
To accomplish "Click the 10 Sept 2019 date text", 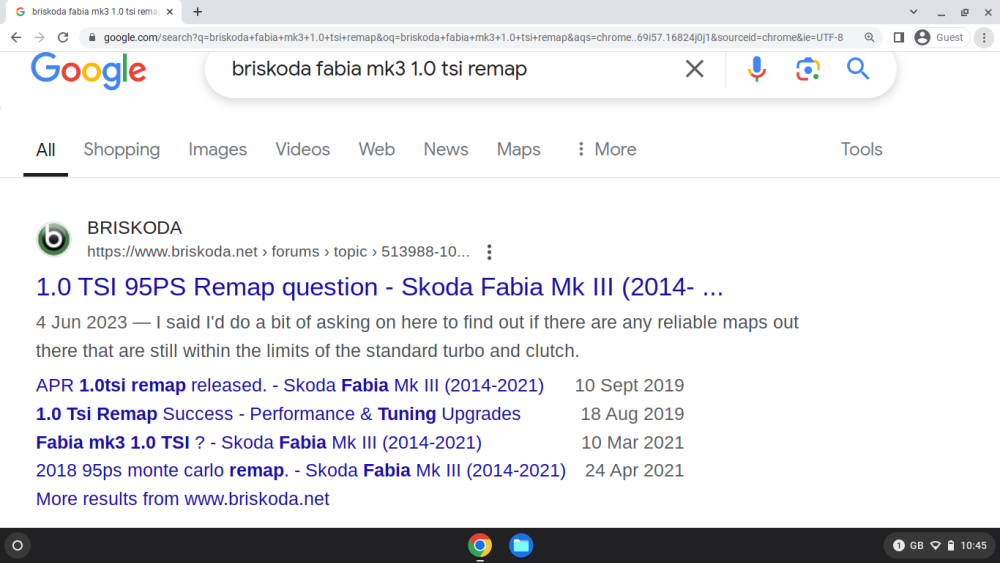I will pyautogui.click(x=629, y=385).
